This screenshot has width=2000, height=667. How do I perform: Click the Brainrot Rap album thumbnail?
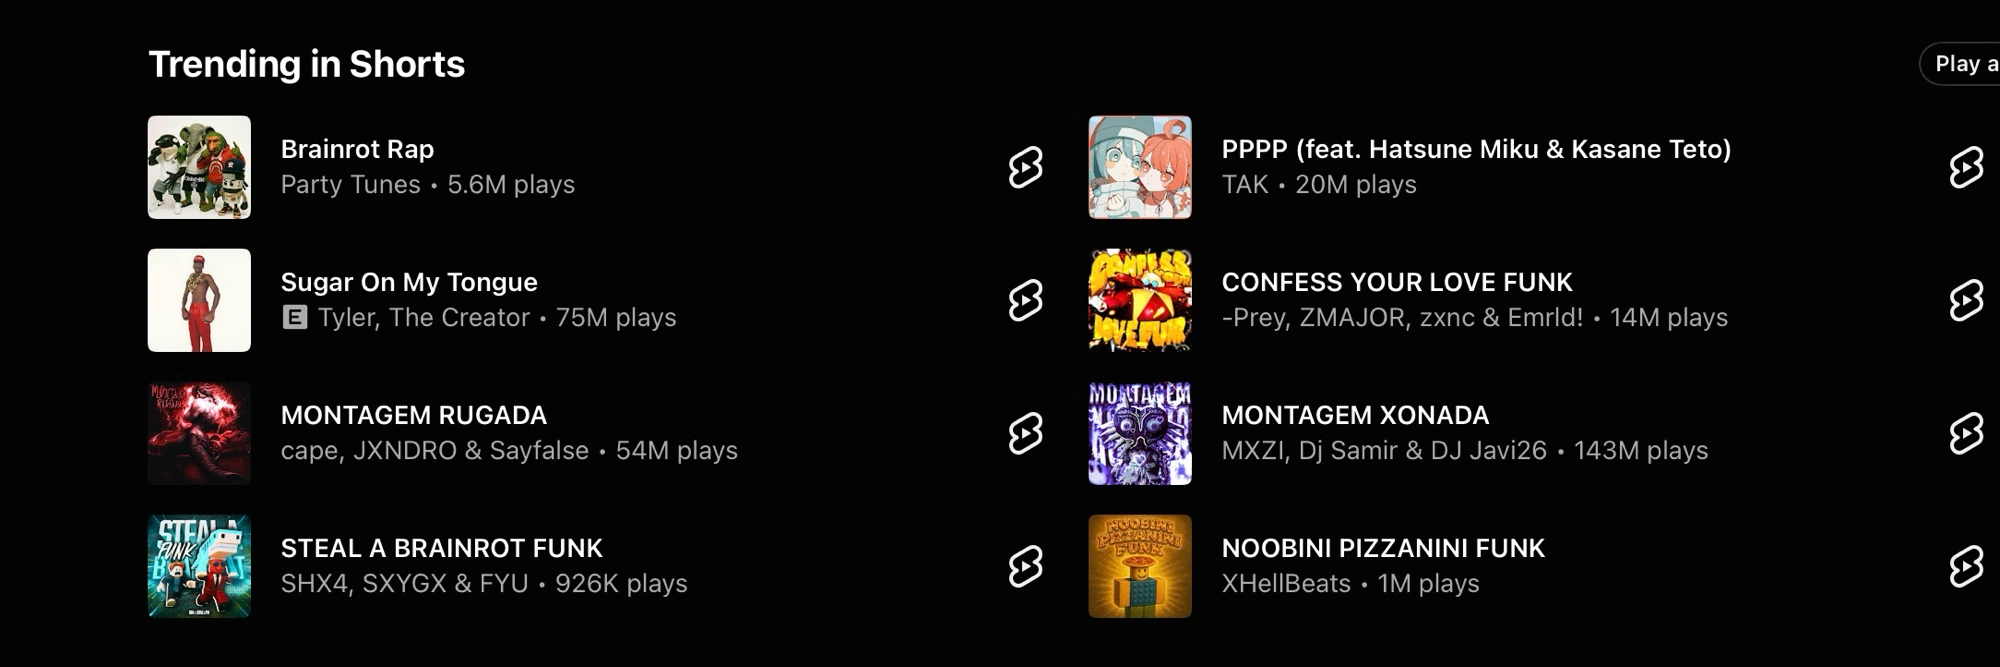coord(199,167)
